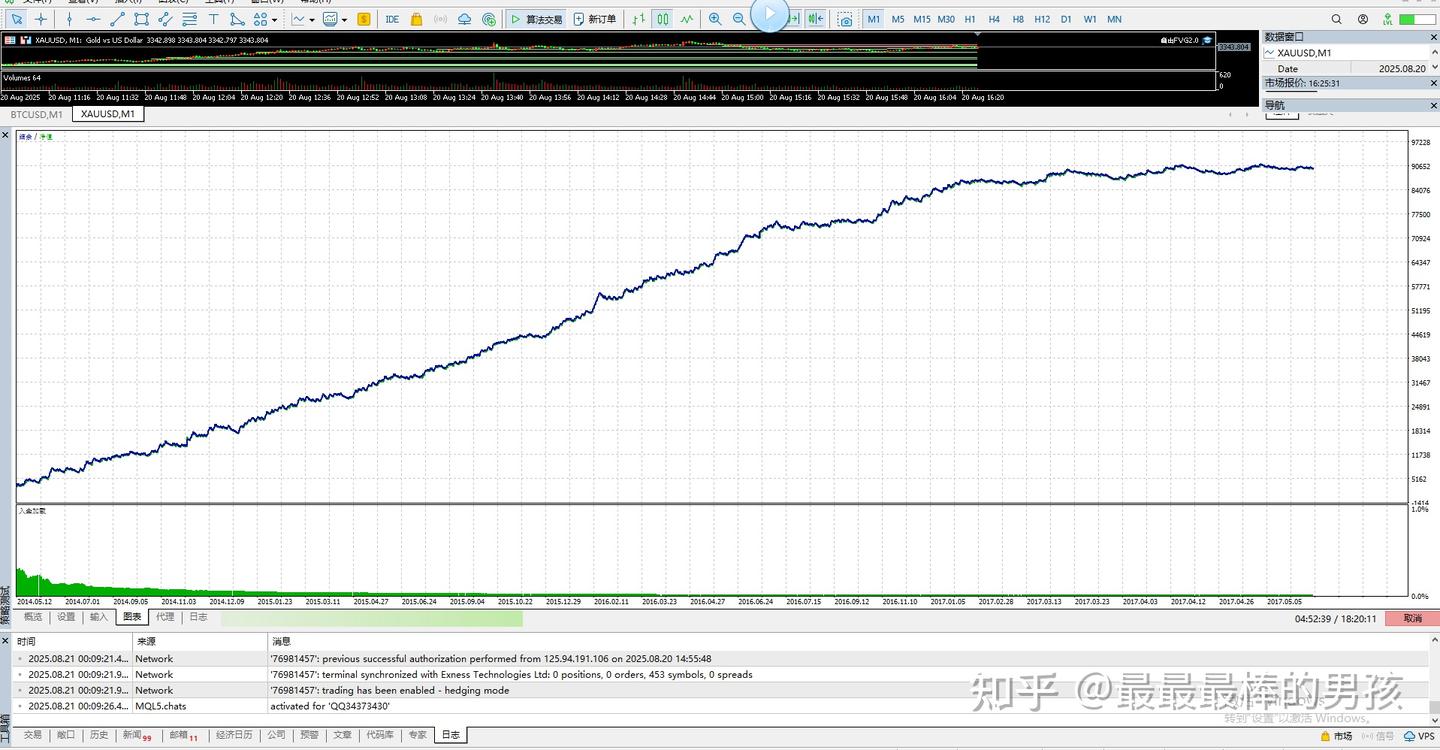
Task: Pick the trendline drawing tool
Action: point(117,19)
